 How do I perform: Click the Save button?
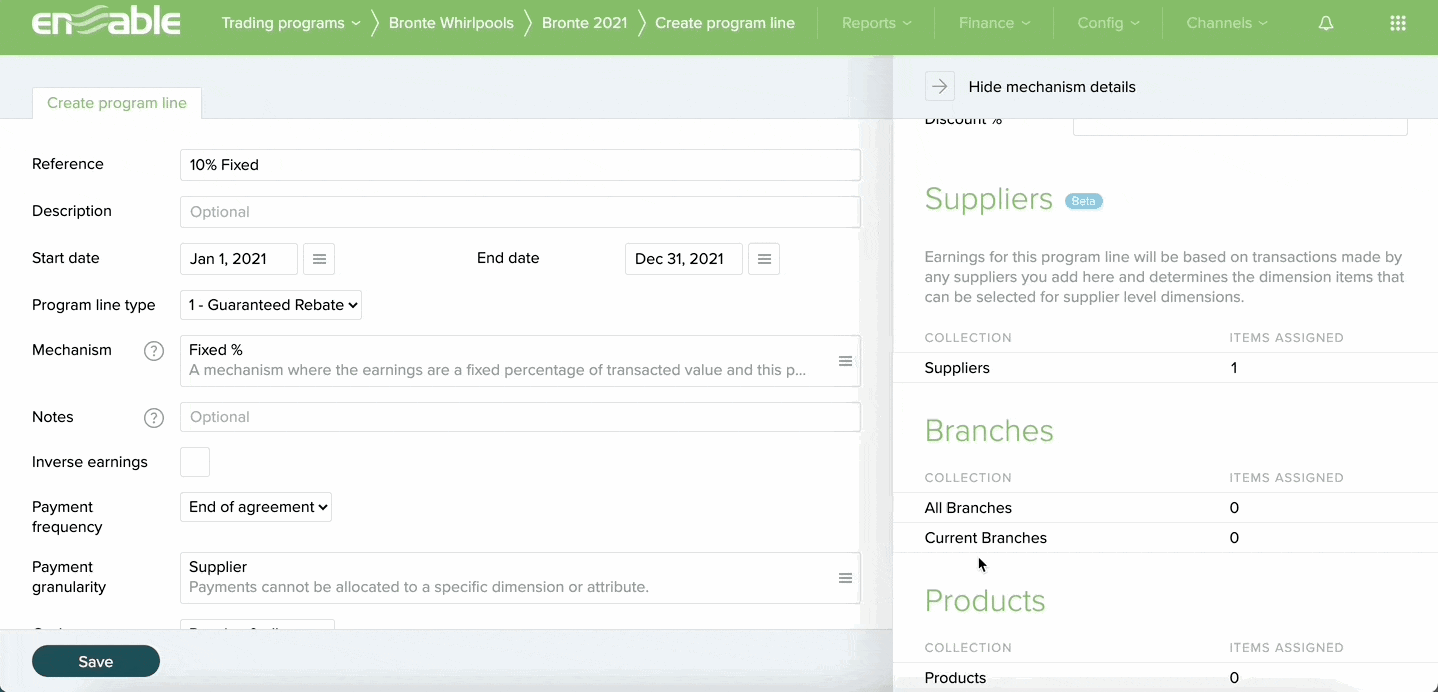coord(96,661)
